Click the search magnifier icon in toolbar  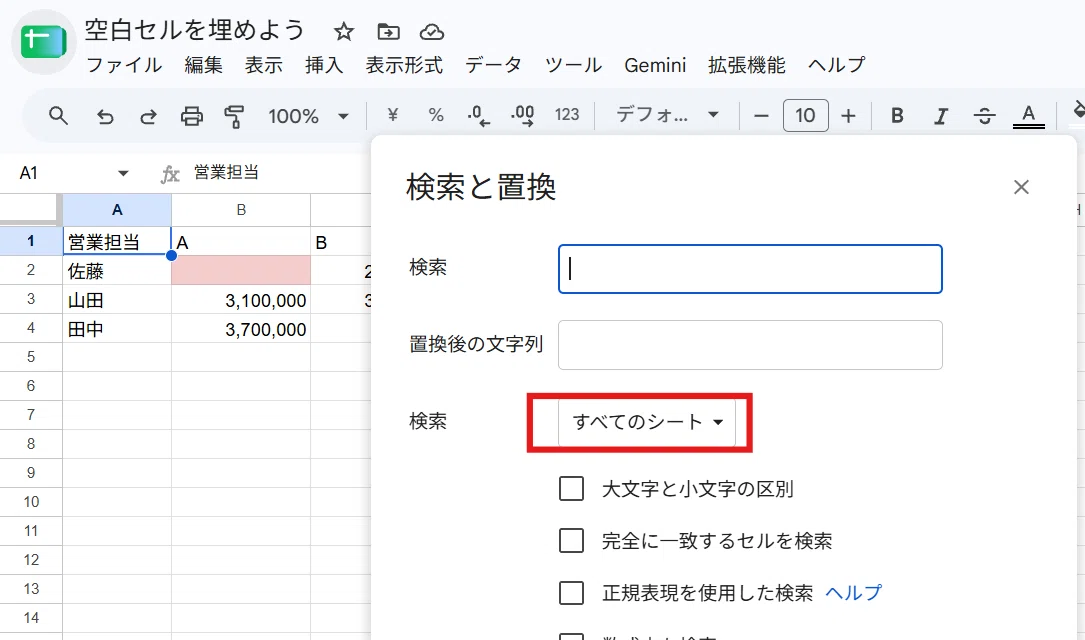coord(59,116)
